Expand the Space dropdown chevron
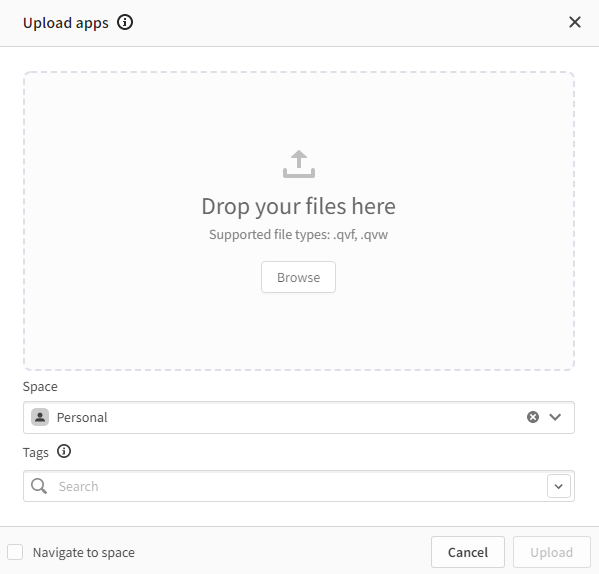The height and width of the screenshot is (574, 599). pos(555,417)
